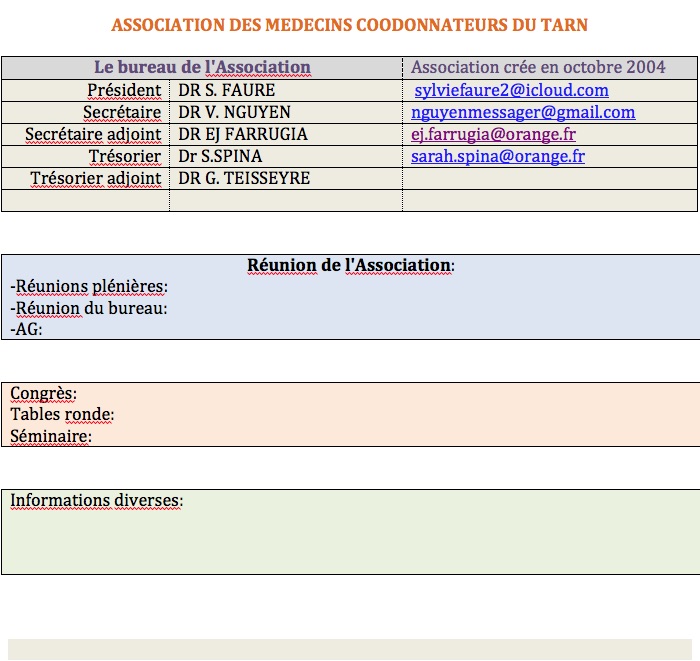This screenshot has height=661, width=700.
Task: Click the name Dr S.SPINA
Action: [x=220, y=156]
